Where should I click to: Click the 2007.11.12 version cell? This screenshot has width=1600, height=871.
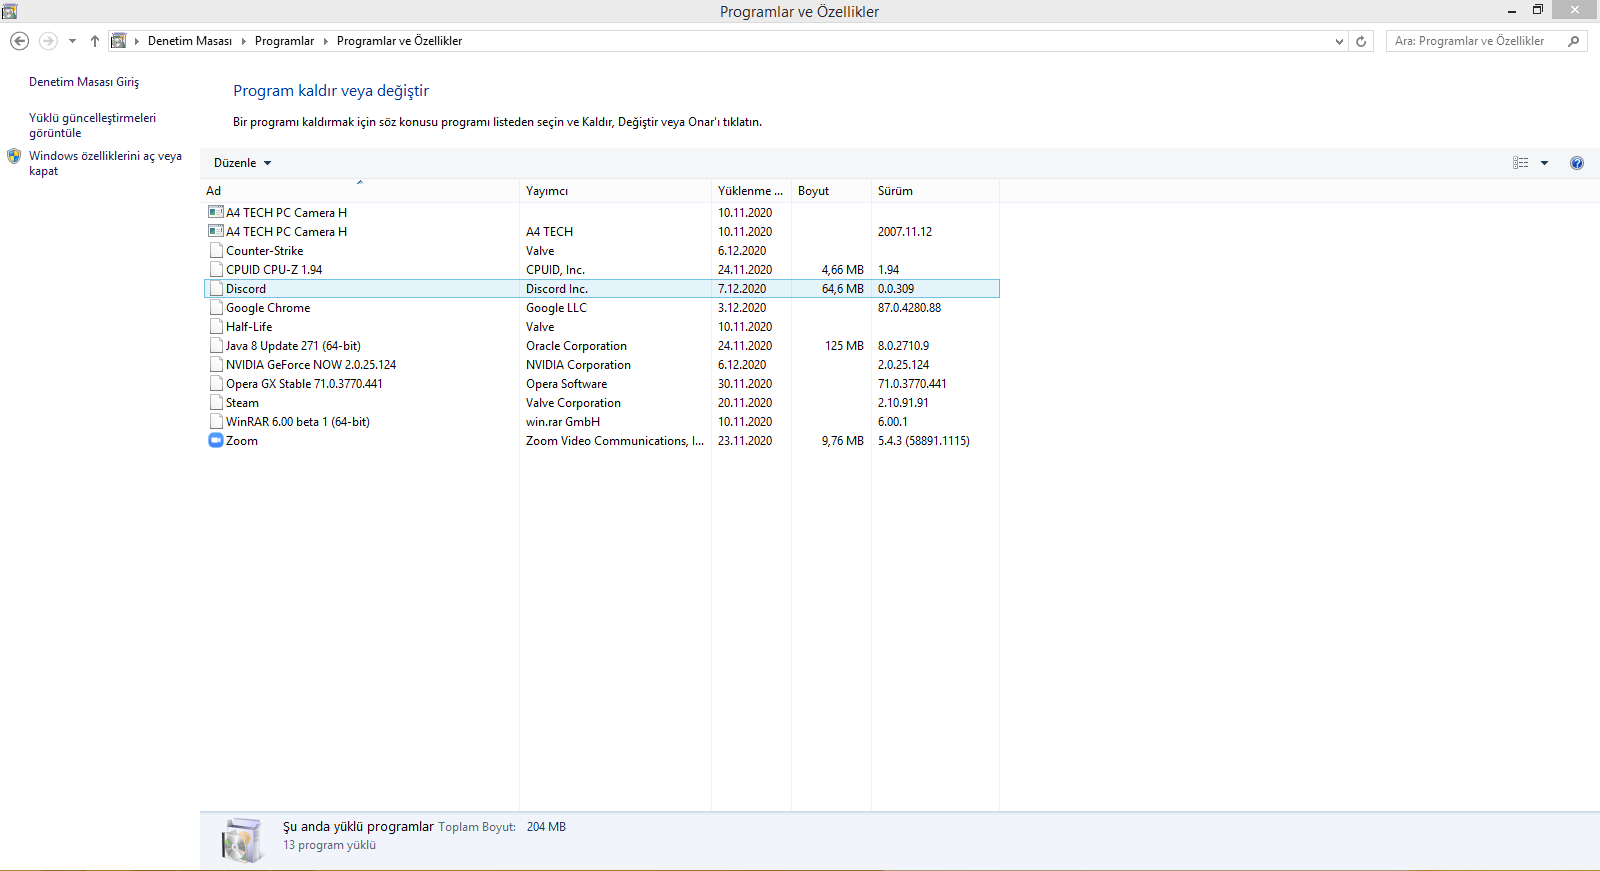click(905, 232)
